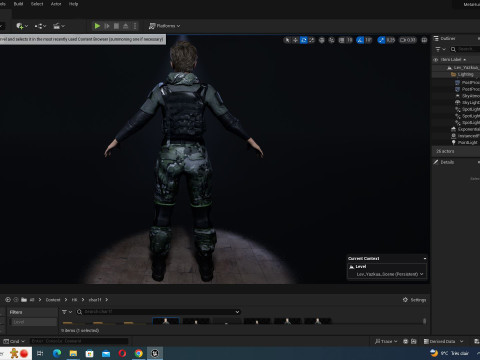Open Google Chrome from taskbar
Image resolution: width=480 pixels, height=360 pixels.
139,353
